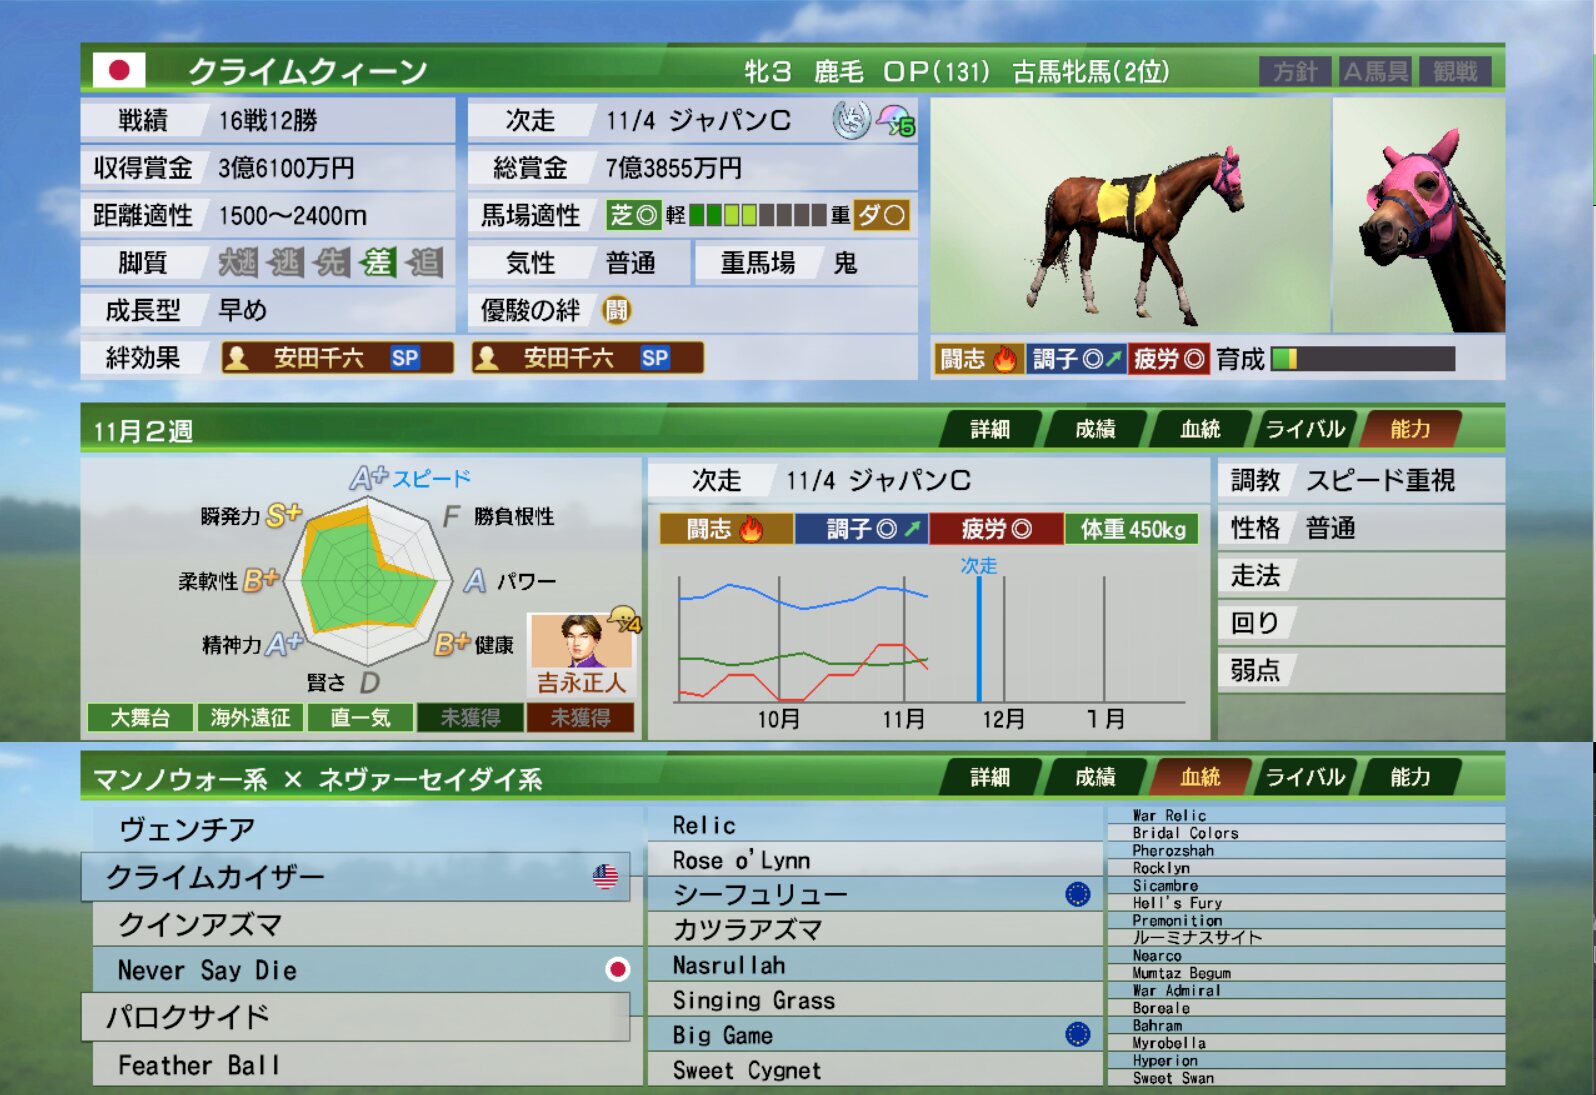Click the 闘 bond badge in 優駿の絆
The image size is (1596, 1095).
pyautogui.click(x=616, y=310)
